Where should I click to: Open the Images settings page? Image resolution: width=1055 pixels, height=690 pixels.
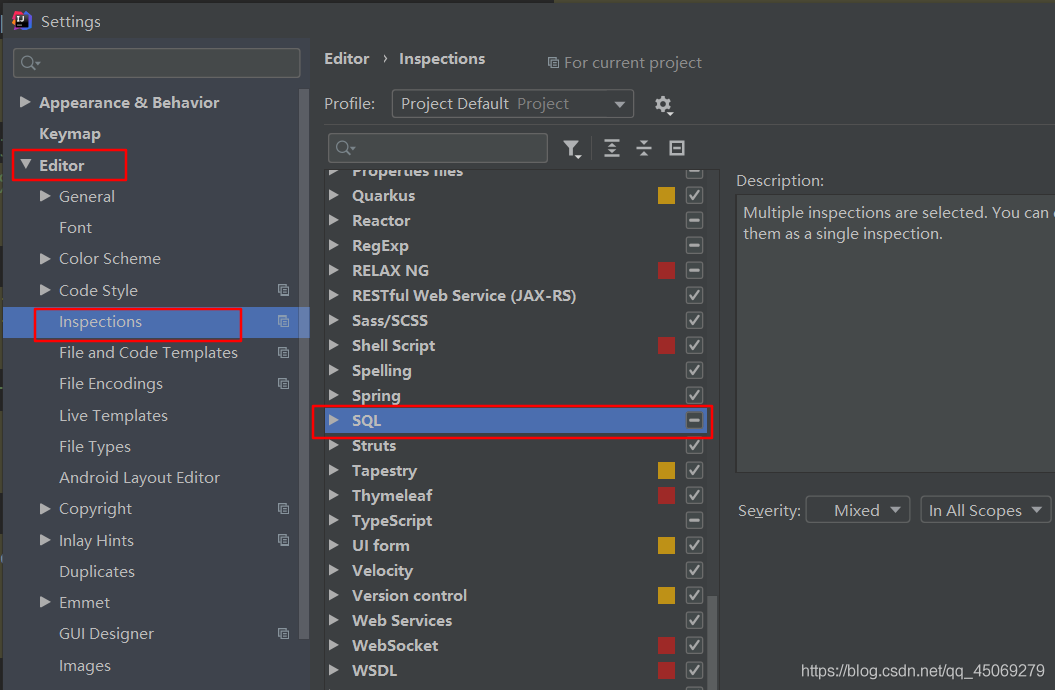point(85,665)
